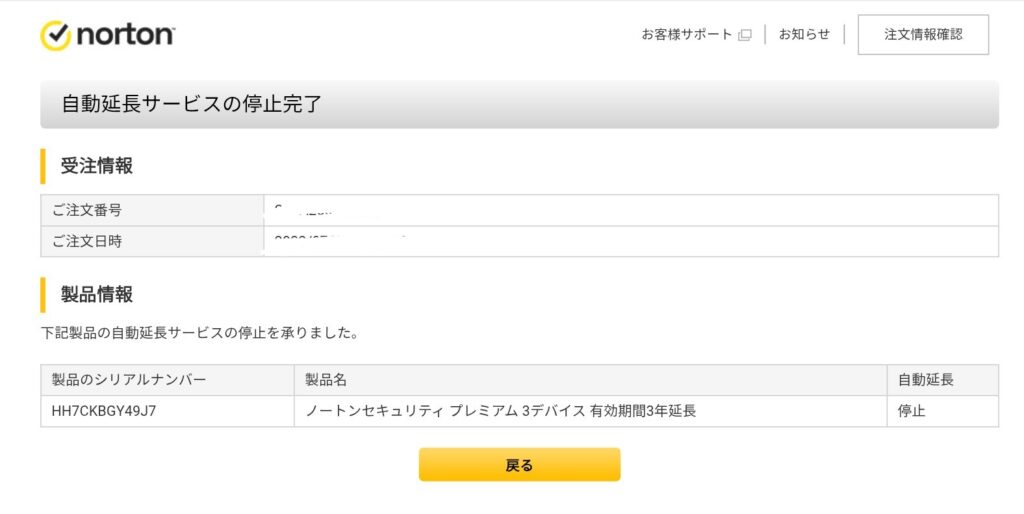The image size is (1024, 514).
Task: Click the ノートンセキュリティ プレミアム product name cell
Action: [500, 411]
